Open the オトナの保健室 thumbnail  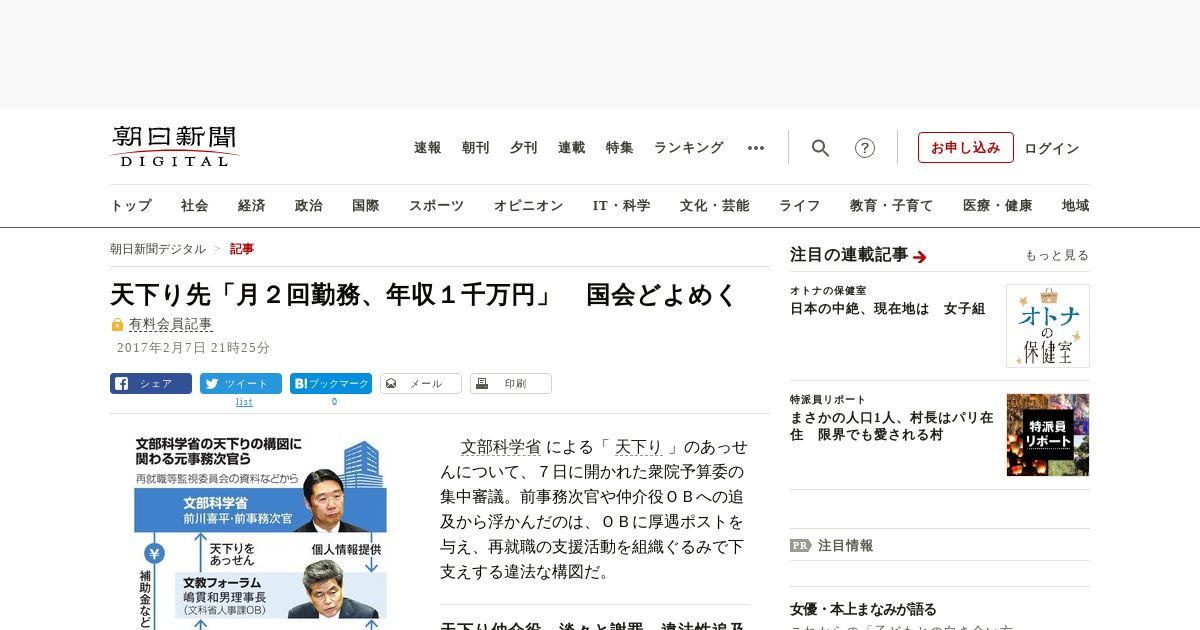pyautogui.click(x=1048, y=326)
